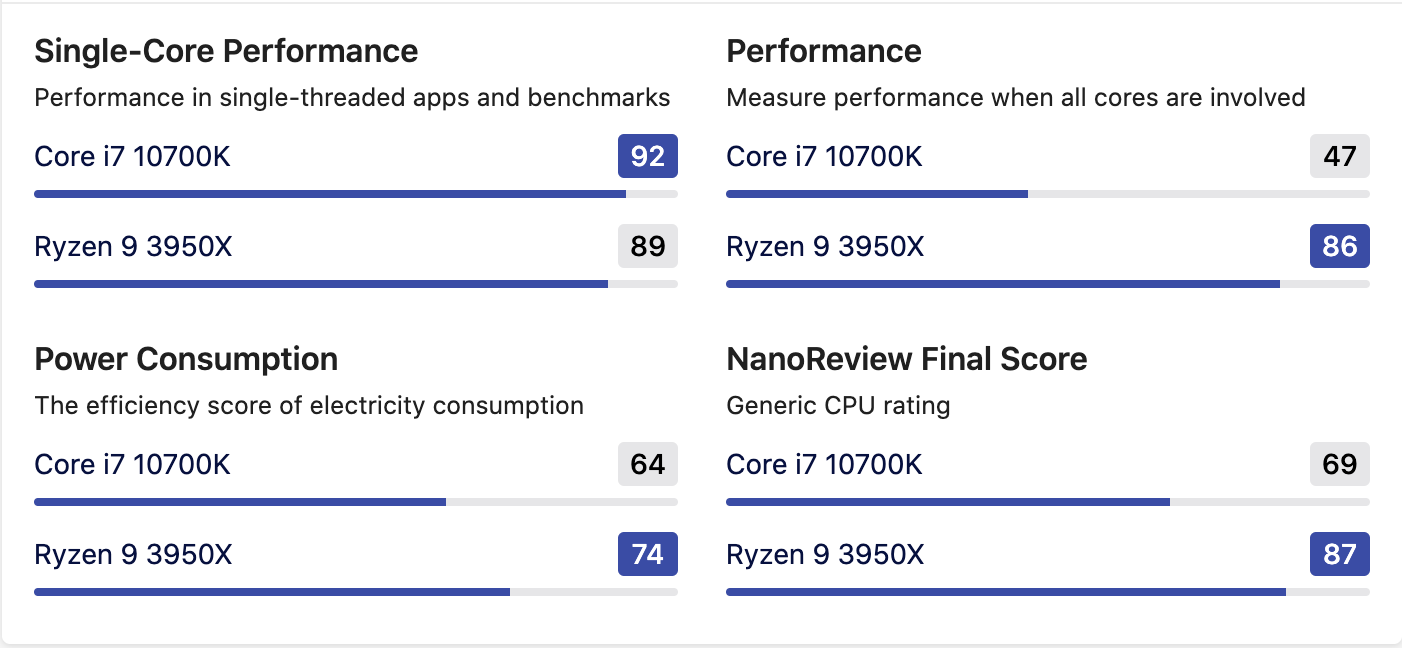
Task: Click the score badge showing 92
Action: pos(647,156)
